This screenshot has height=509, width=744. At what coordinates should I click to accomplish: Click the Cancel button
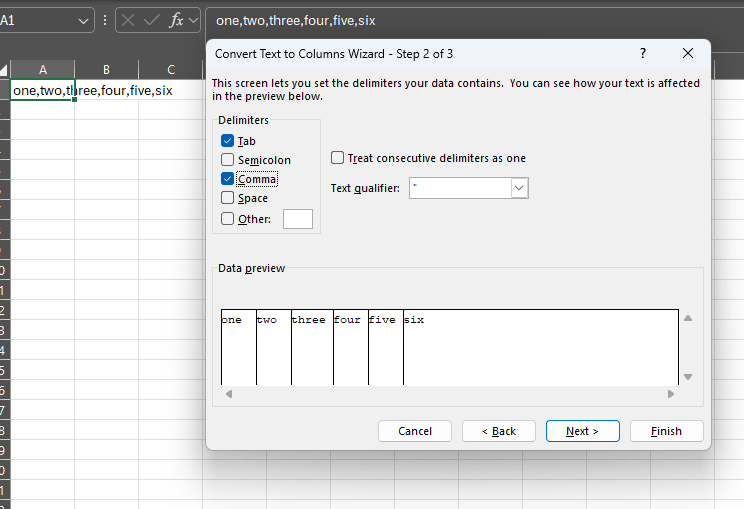coord(415,431)
